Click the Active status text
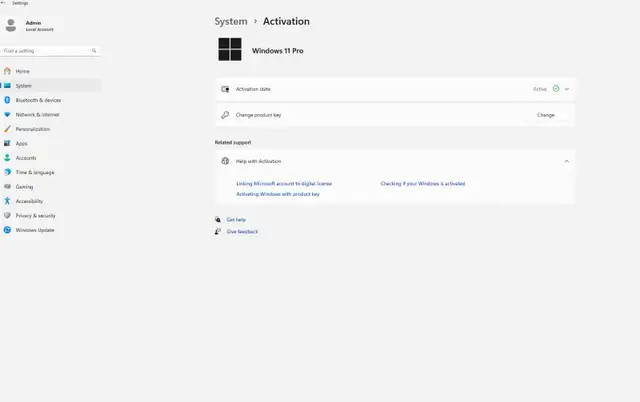 click(540, 89)
